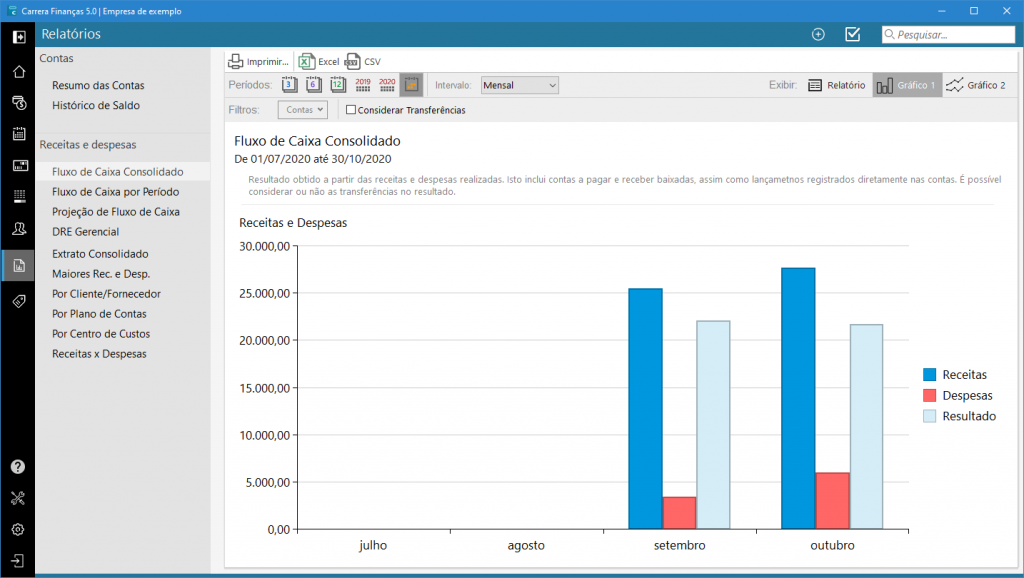The width and height of the screenshot is (1024, 578).
Task: Click the price tag icon in sidebar
Action: 18,301
